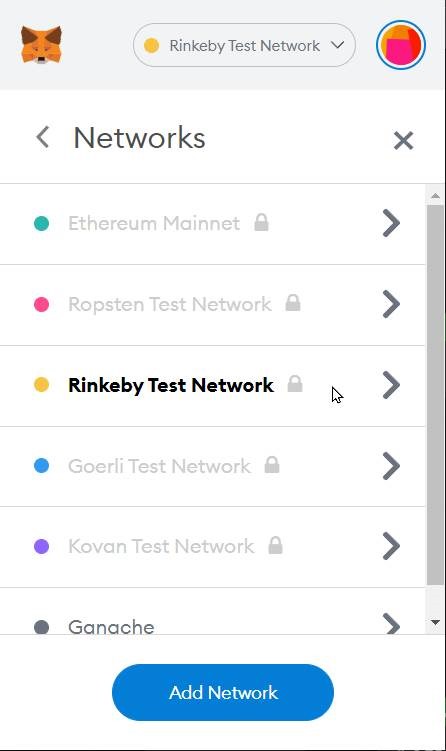Select the Rinkeby Test Network entry
The width and height of the screenshot is (446, 751).
(212, 386)
